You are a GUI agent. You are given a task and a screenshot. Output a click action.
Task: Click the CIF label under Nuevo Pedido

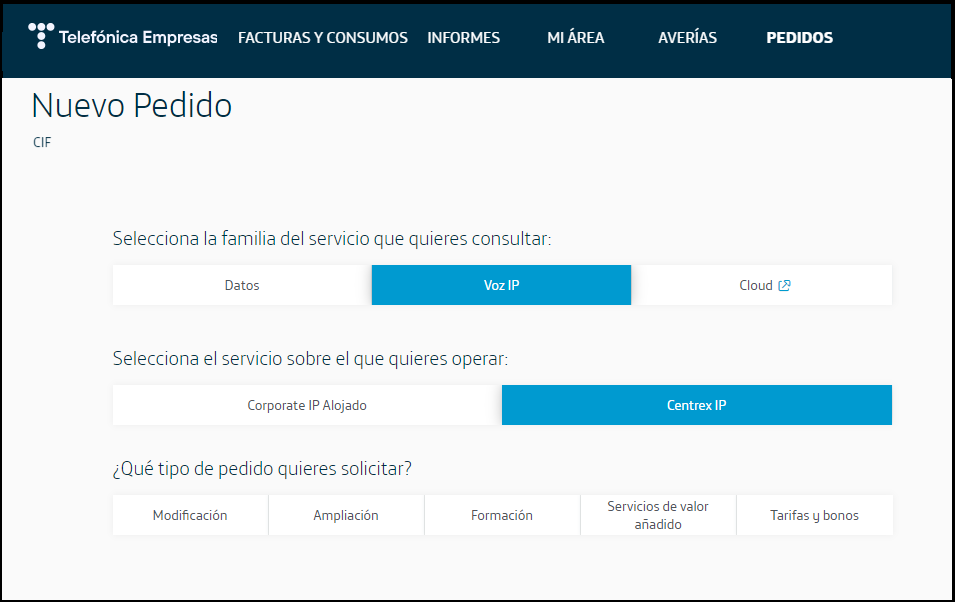tap(42, 142)
